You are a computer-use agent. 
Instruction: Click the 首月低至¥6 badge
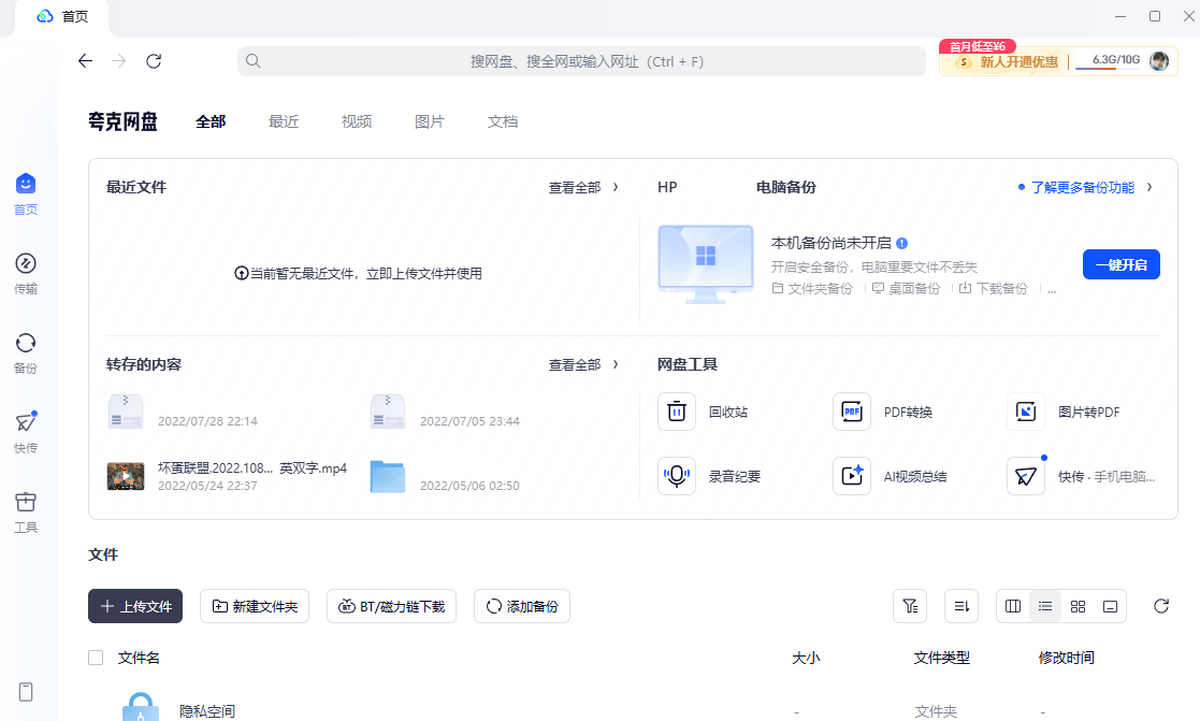click(x=978, y=46)
